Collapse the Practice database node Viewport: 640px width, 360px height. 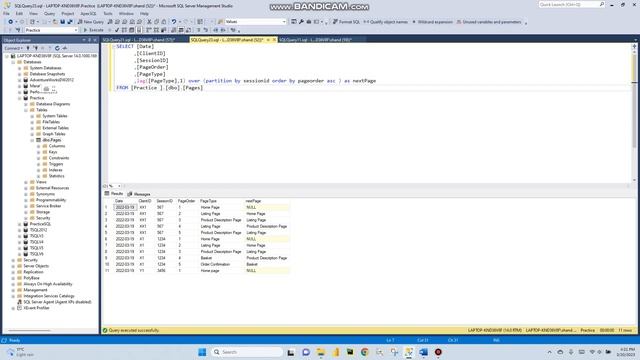coord(20,98)
